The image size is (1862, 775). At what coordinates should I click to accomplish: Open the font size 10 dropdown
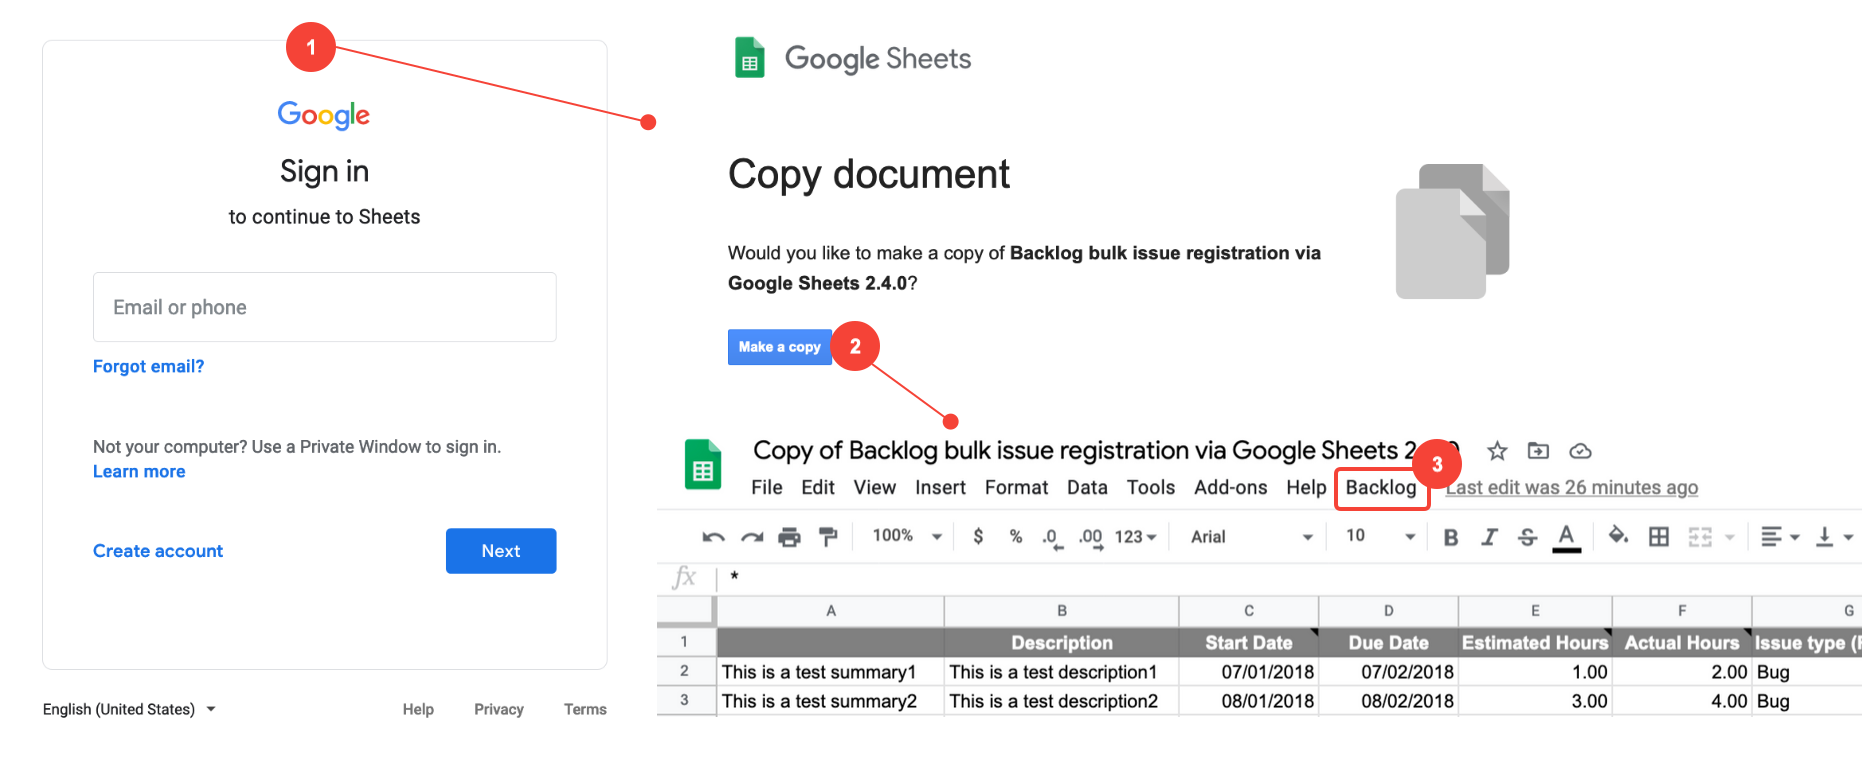click(1380, 536)
